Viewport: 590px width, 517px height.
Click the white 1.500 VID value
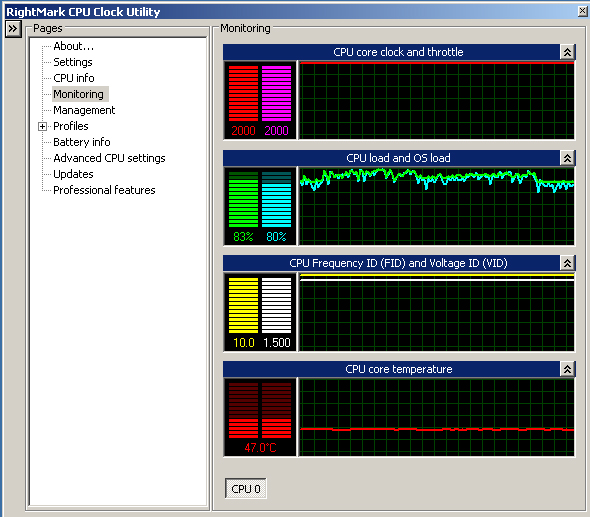pyautogui.click(x=277, y=342)
